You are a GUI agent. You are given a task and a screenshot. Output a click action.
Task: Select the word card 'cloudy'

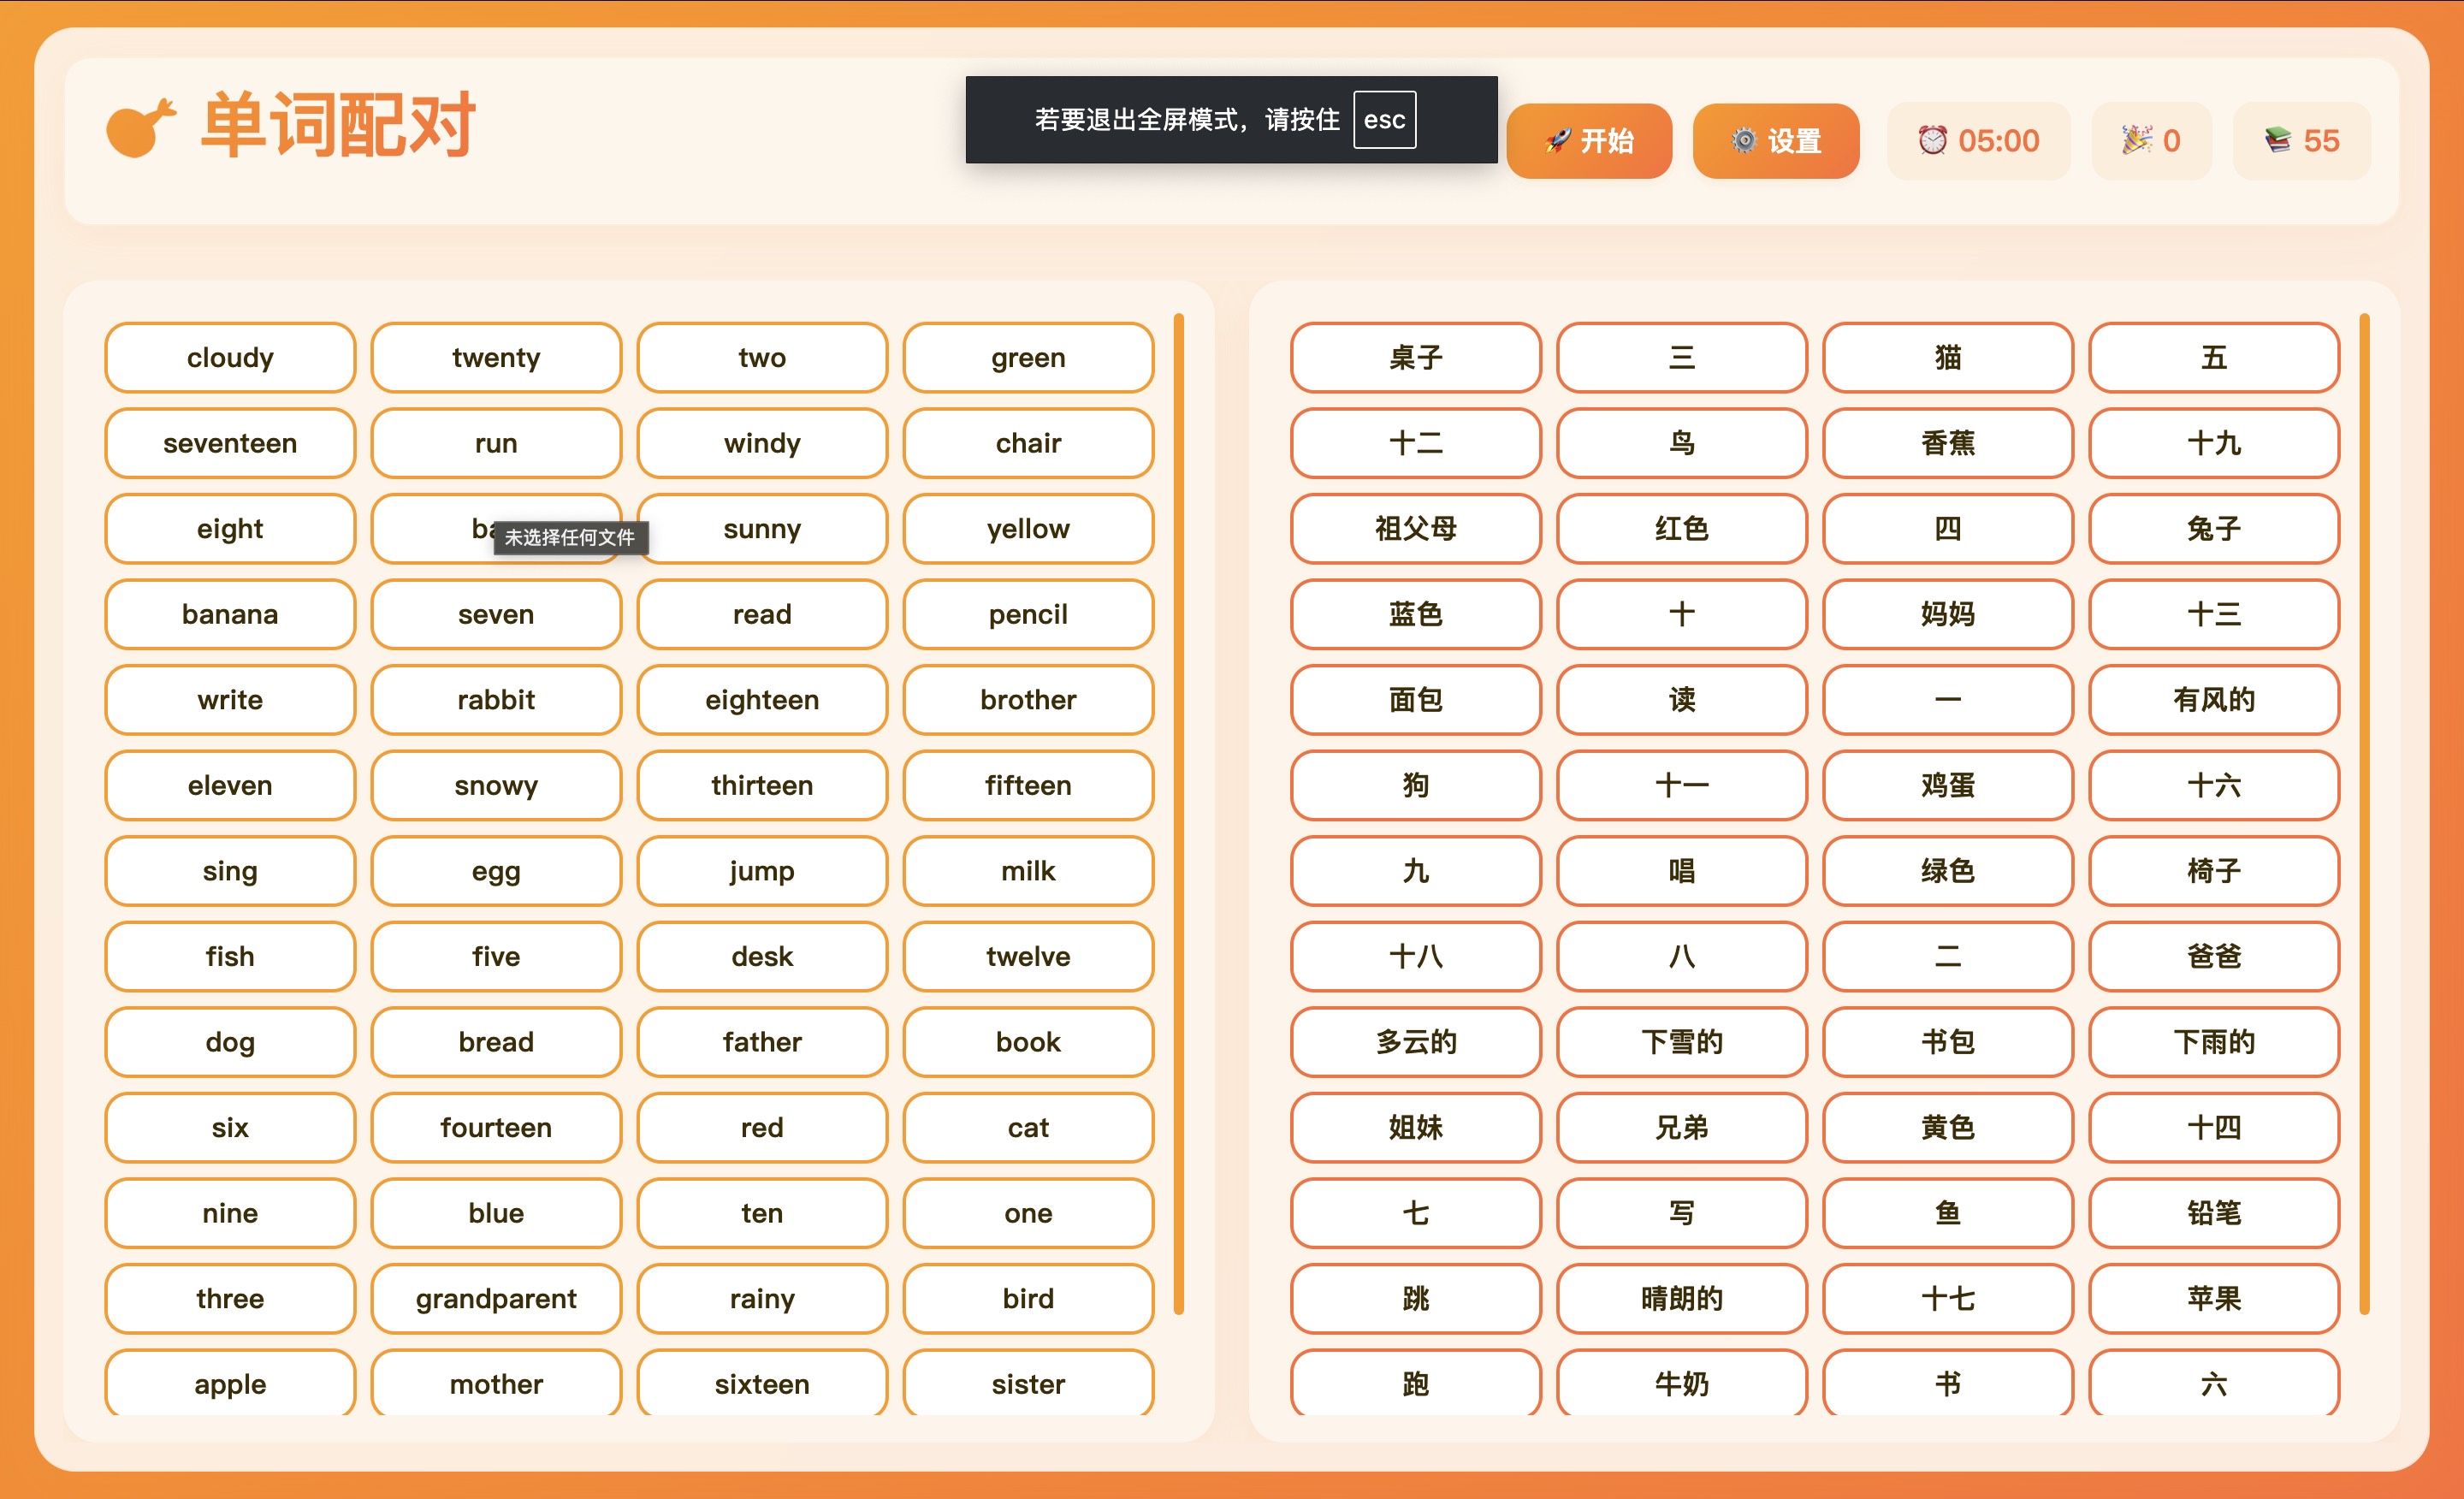pyautogui.click(x=230, y=358)
